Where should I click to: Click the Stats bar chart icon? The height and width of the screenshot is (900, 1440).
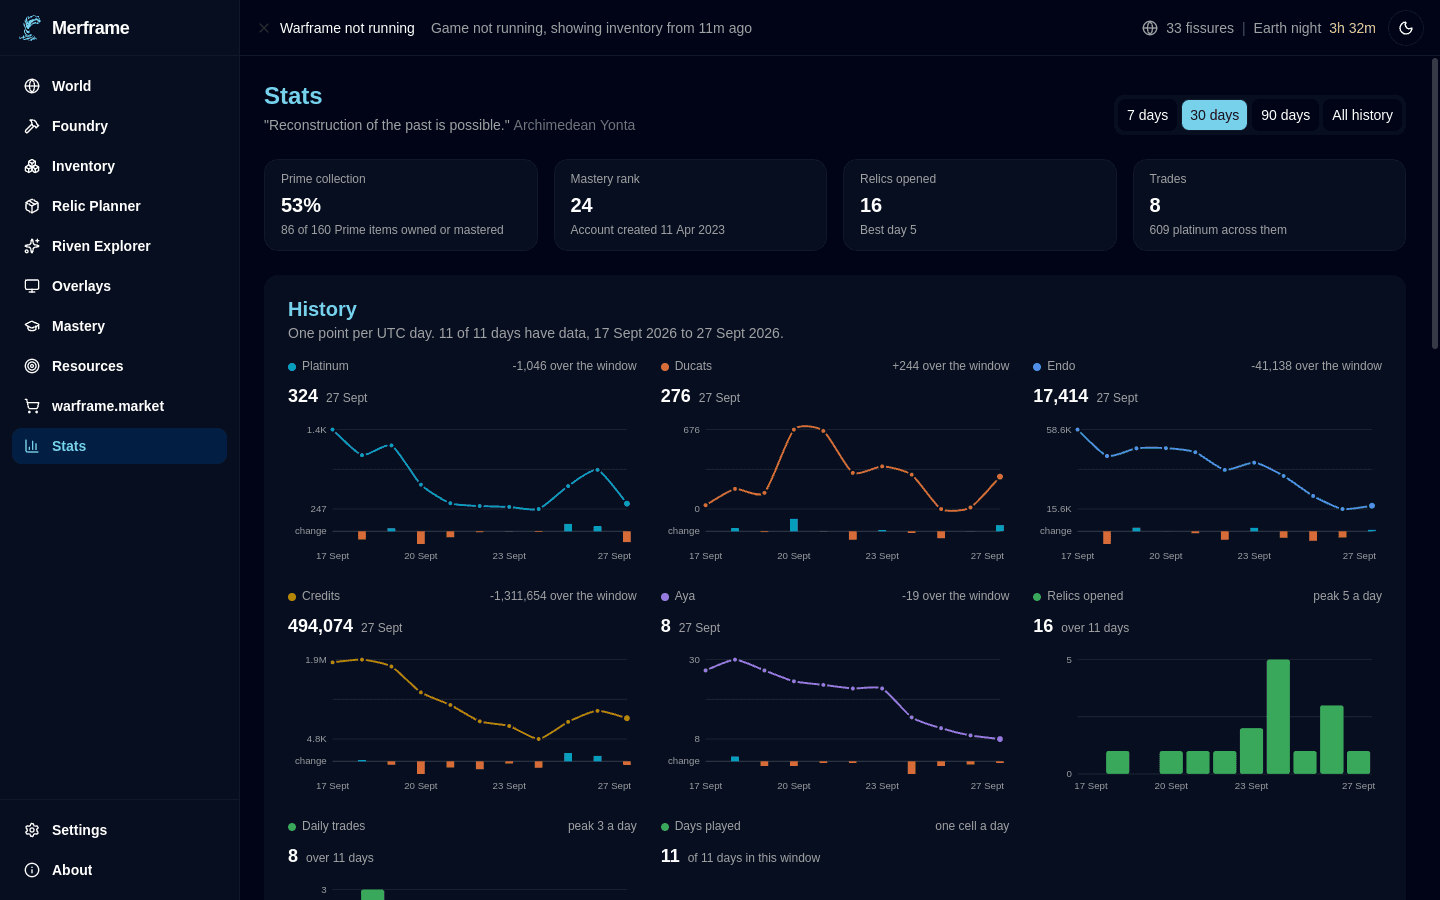pos(32,446)
